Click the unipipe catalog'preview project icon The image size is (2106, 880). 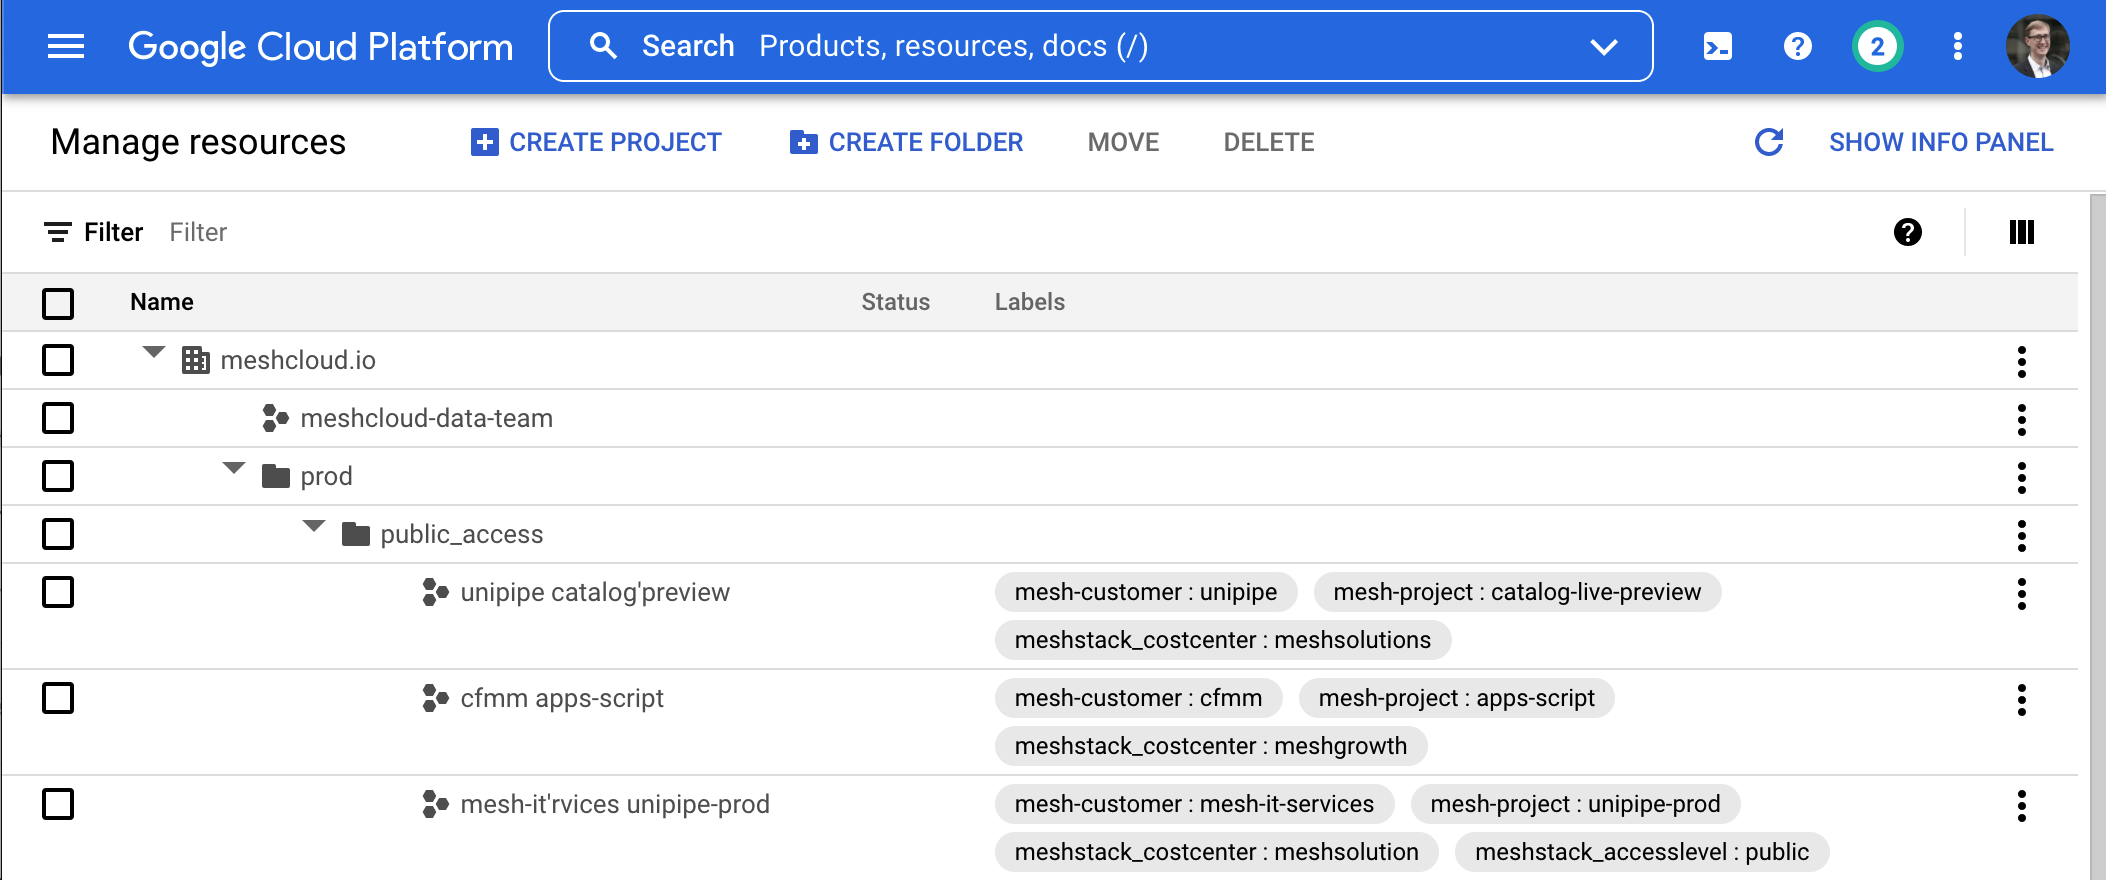pyautogui.click(x=435, y=592)
